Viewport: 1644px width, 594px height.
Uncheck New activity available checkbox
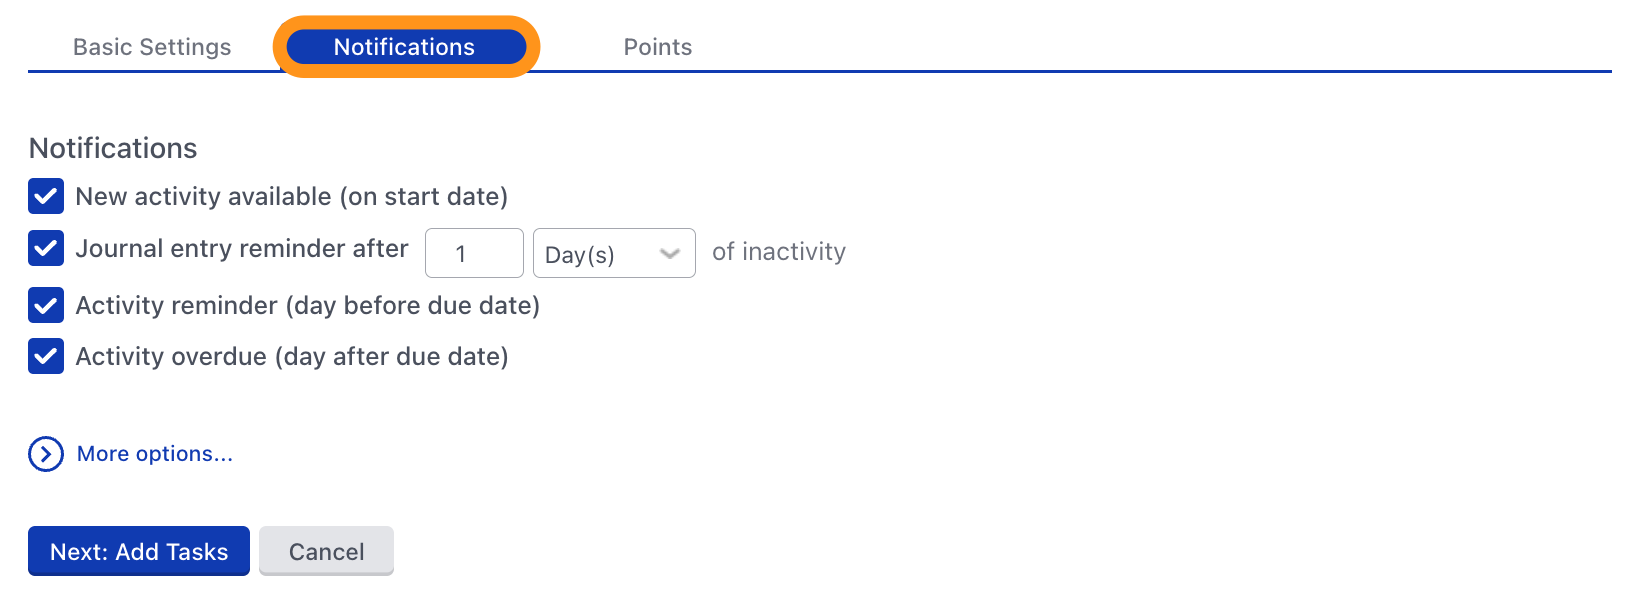46,197
